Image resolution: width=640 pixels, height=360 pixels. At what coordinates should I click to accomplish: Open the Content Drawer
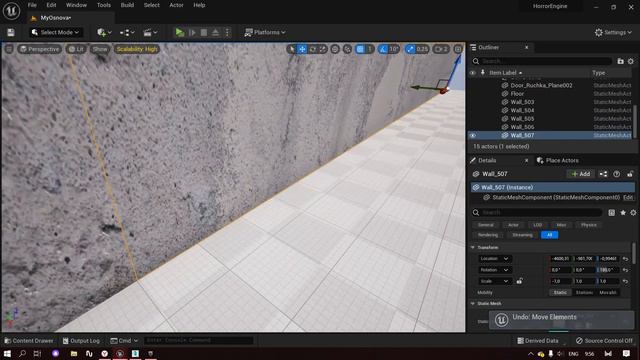point(29,340)
